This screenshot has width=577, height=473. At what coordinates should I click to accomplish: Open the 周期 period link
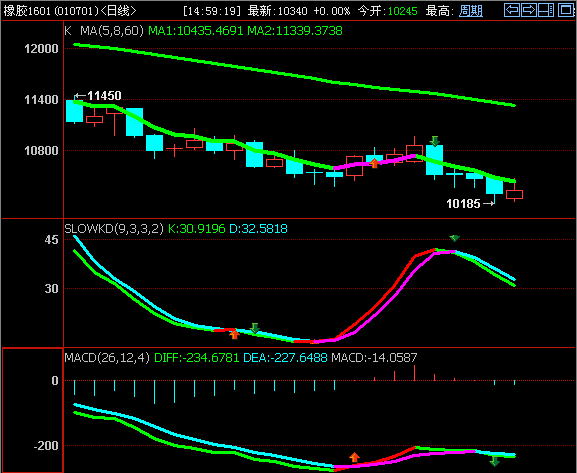(471, 11)
